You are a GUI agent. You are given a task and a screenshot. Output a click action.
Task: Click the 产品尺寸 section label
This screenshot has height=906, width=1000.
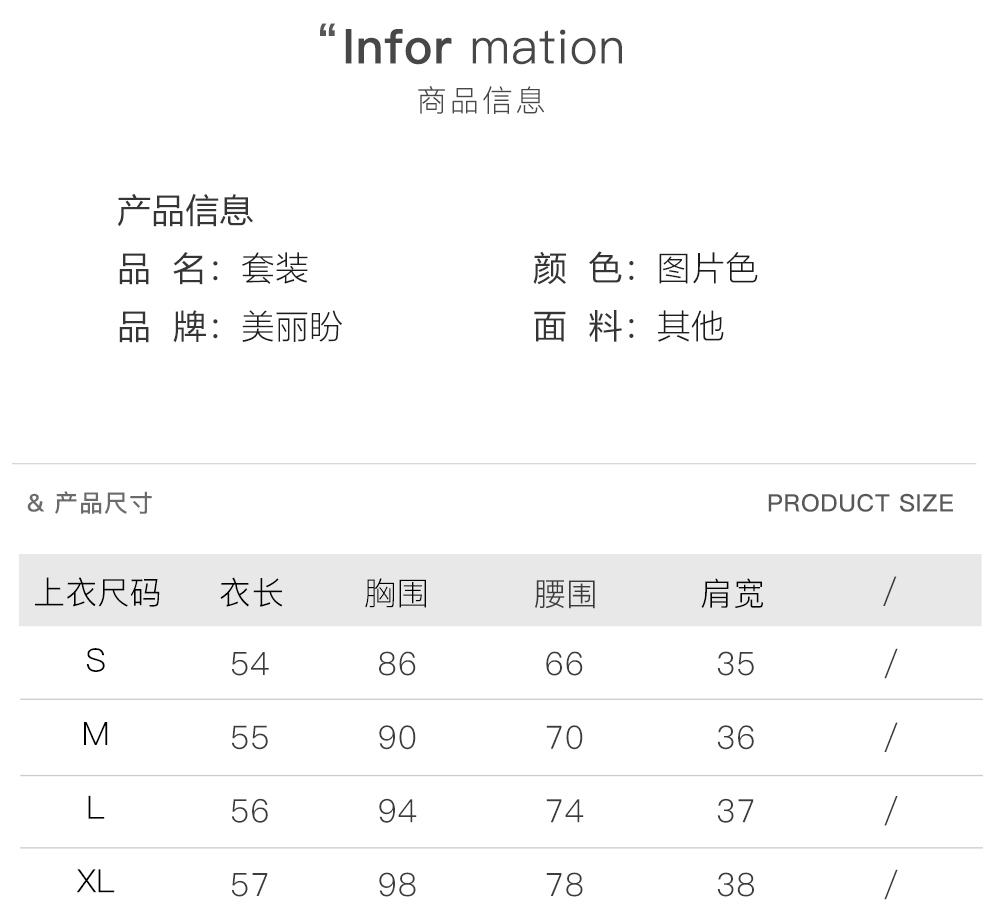pyautogui.click(x=102, y=503)
